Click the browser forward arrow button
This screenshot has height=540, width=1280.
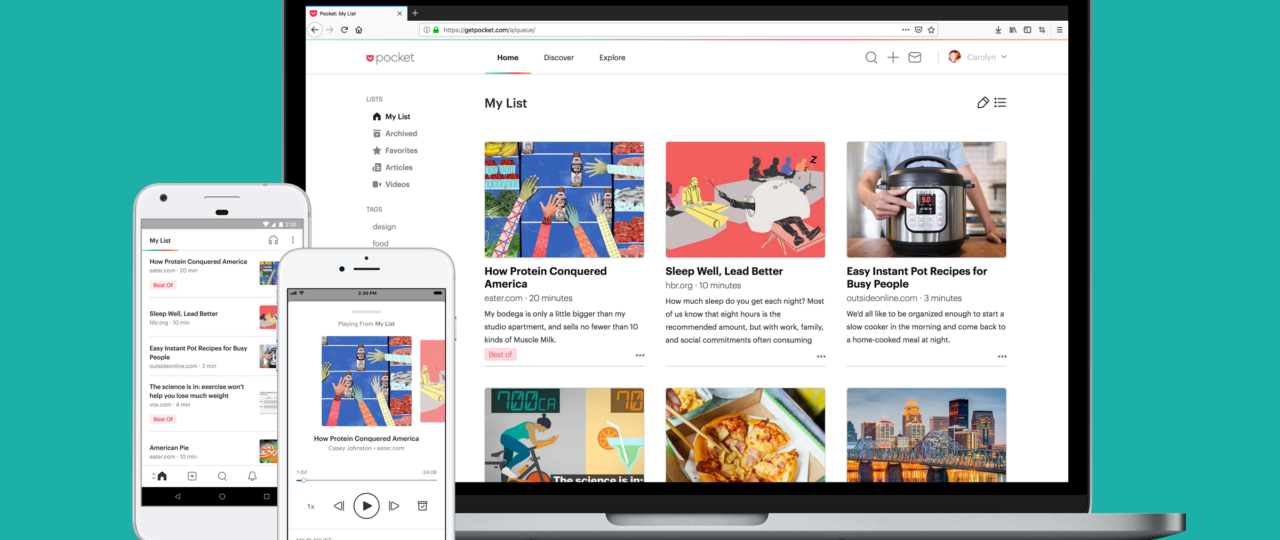click(x=330, y=30)
